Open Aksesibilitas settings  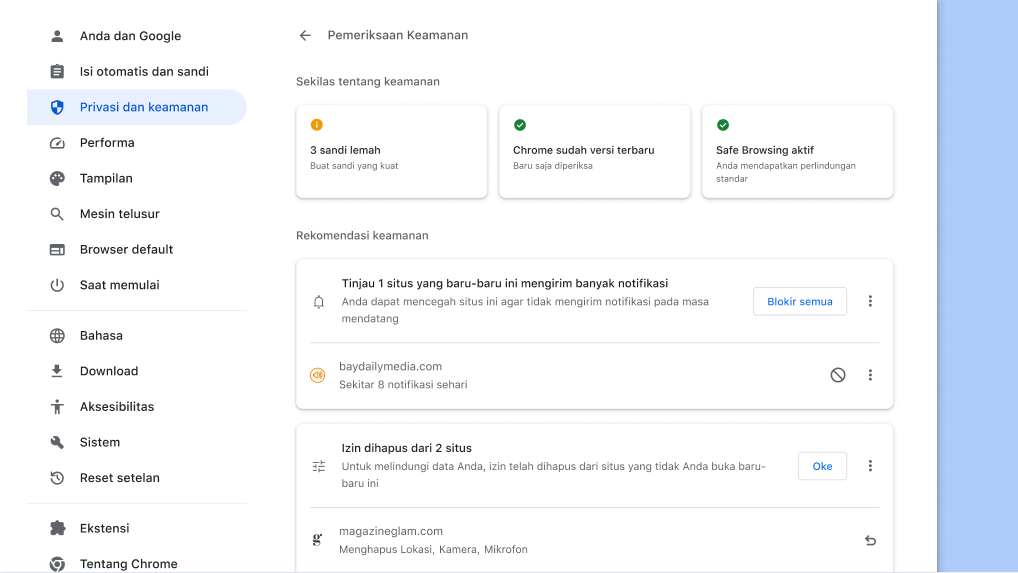pyautogui.click(x=137, y=407)
